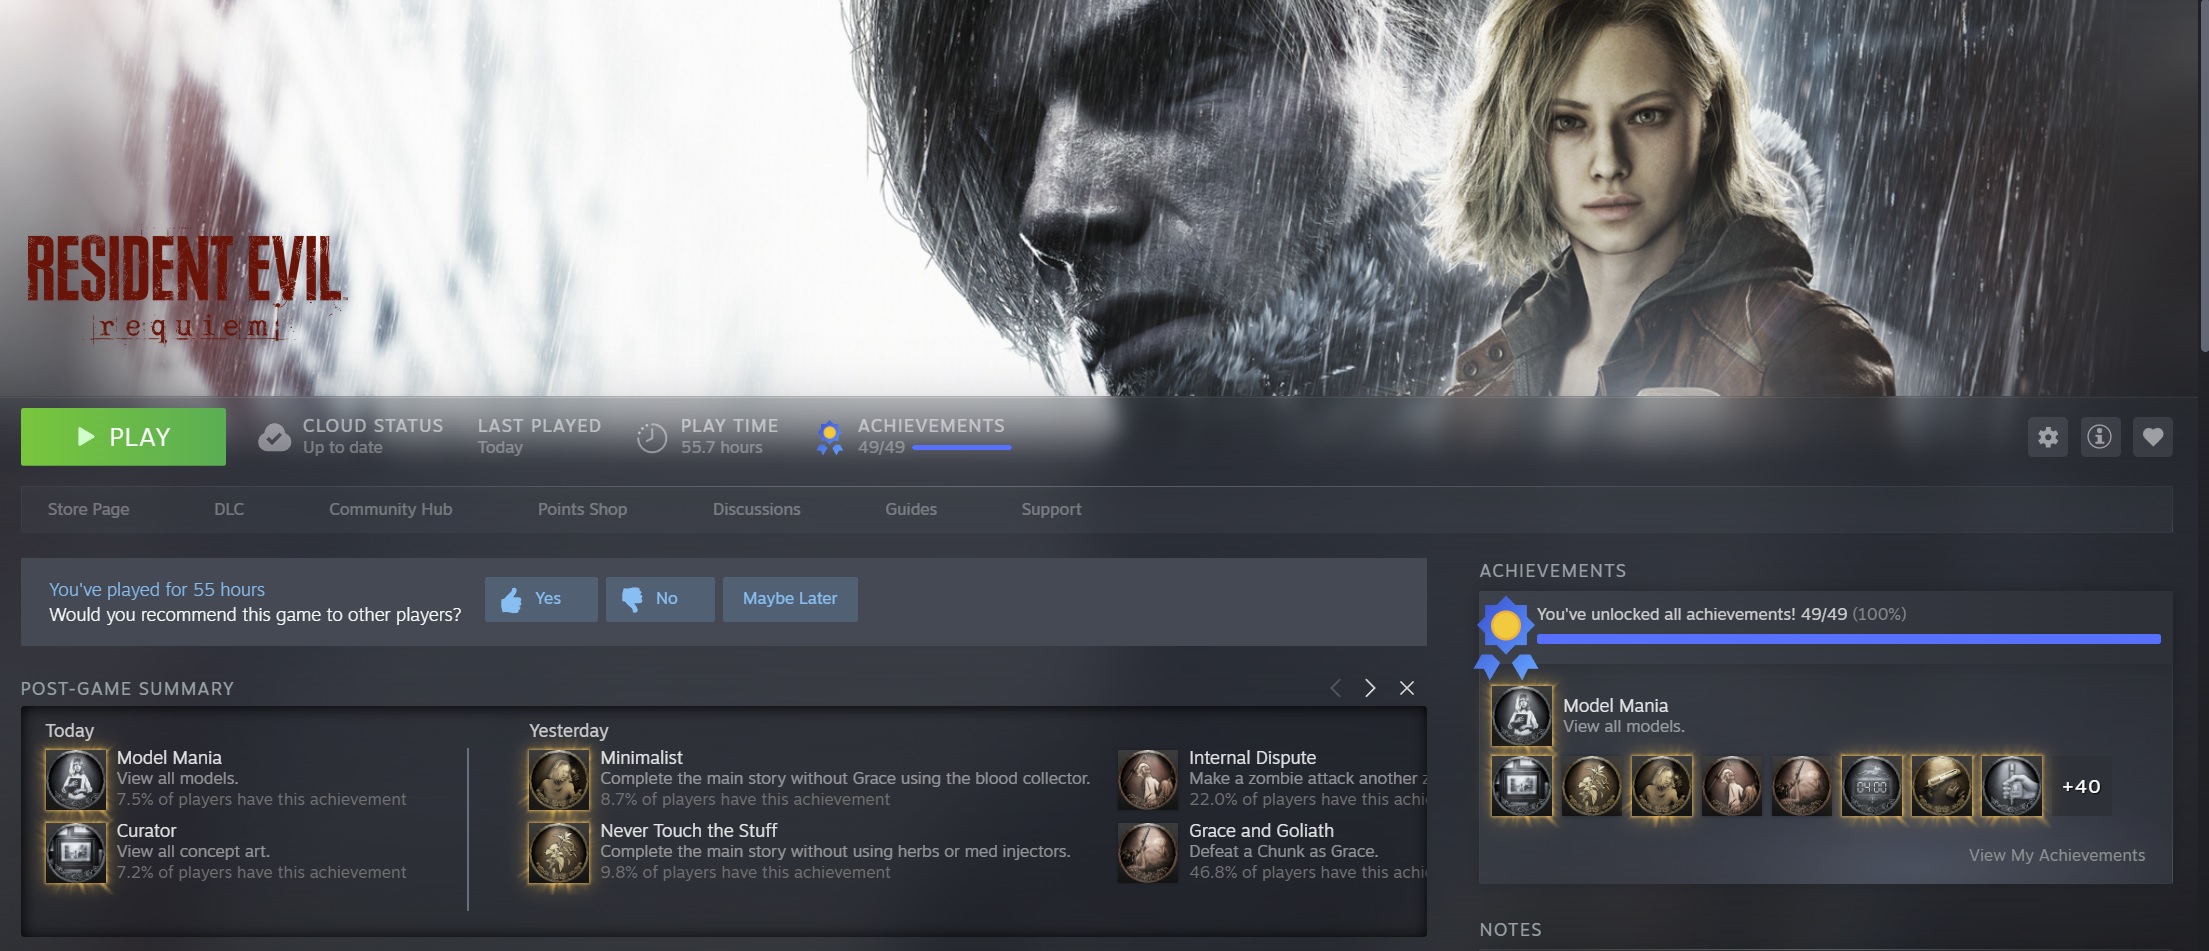Open the Store Page tab
Screen dimensions: 2209x951
[89, 509]
